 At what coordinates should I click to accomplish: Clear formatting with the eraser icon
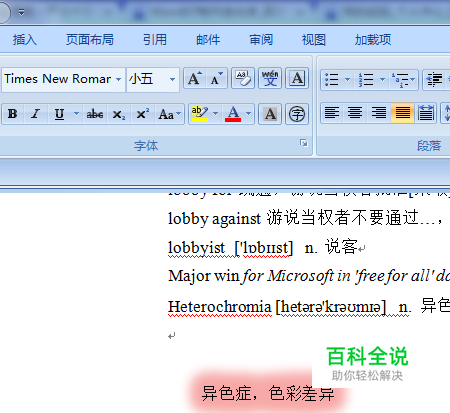point(243,79)
